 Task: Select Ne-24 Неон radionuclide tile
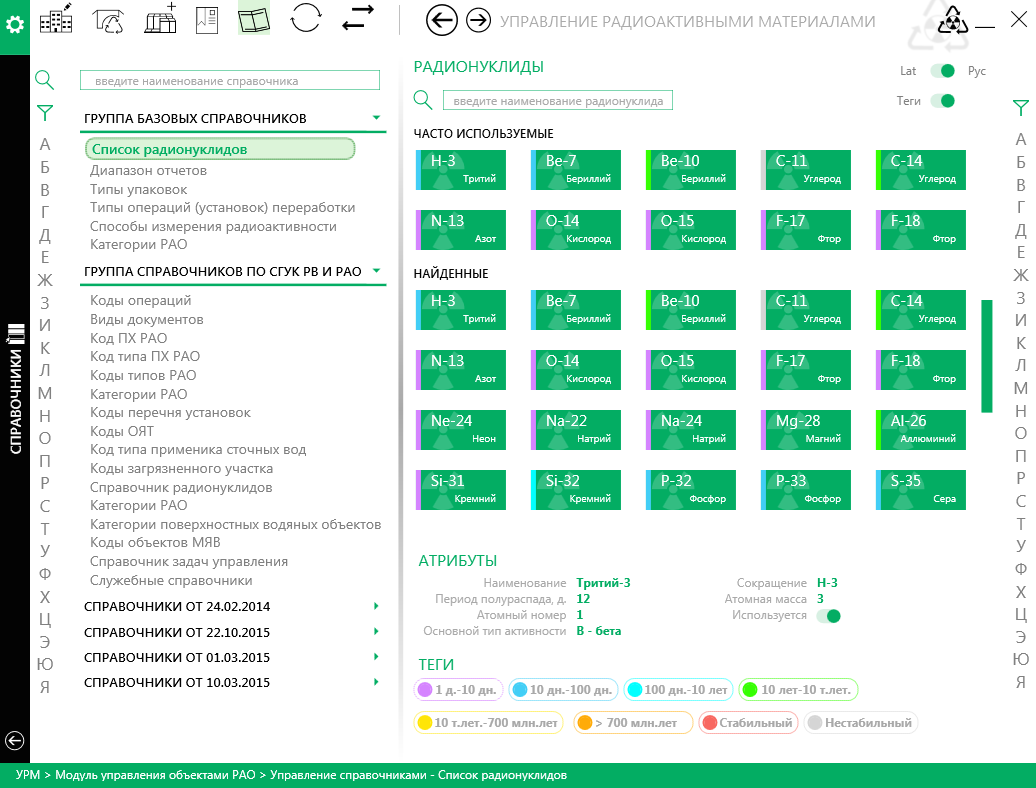pos(461,430)
